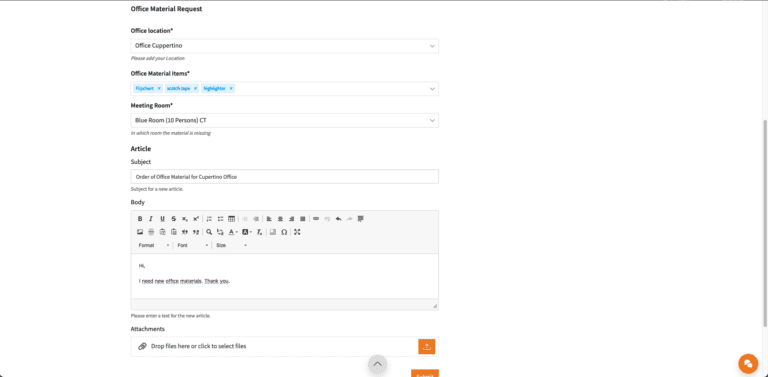Open the text color picker
768x377 pixels.
233,232
